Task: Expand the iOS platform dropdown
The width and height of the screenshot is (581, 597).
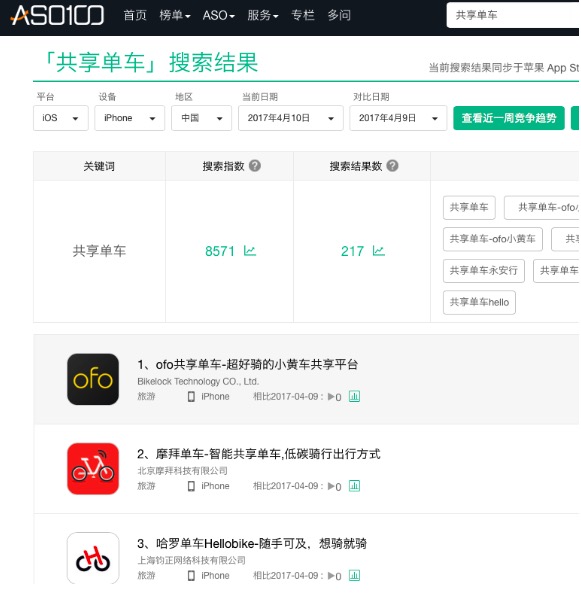Action: tap(61, 118)
